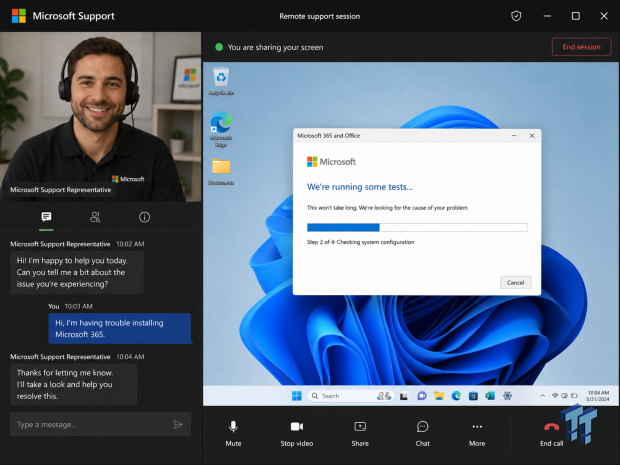620x465 pixels.
Task: Open the participants tab
Action: [x=95, y=217]
